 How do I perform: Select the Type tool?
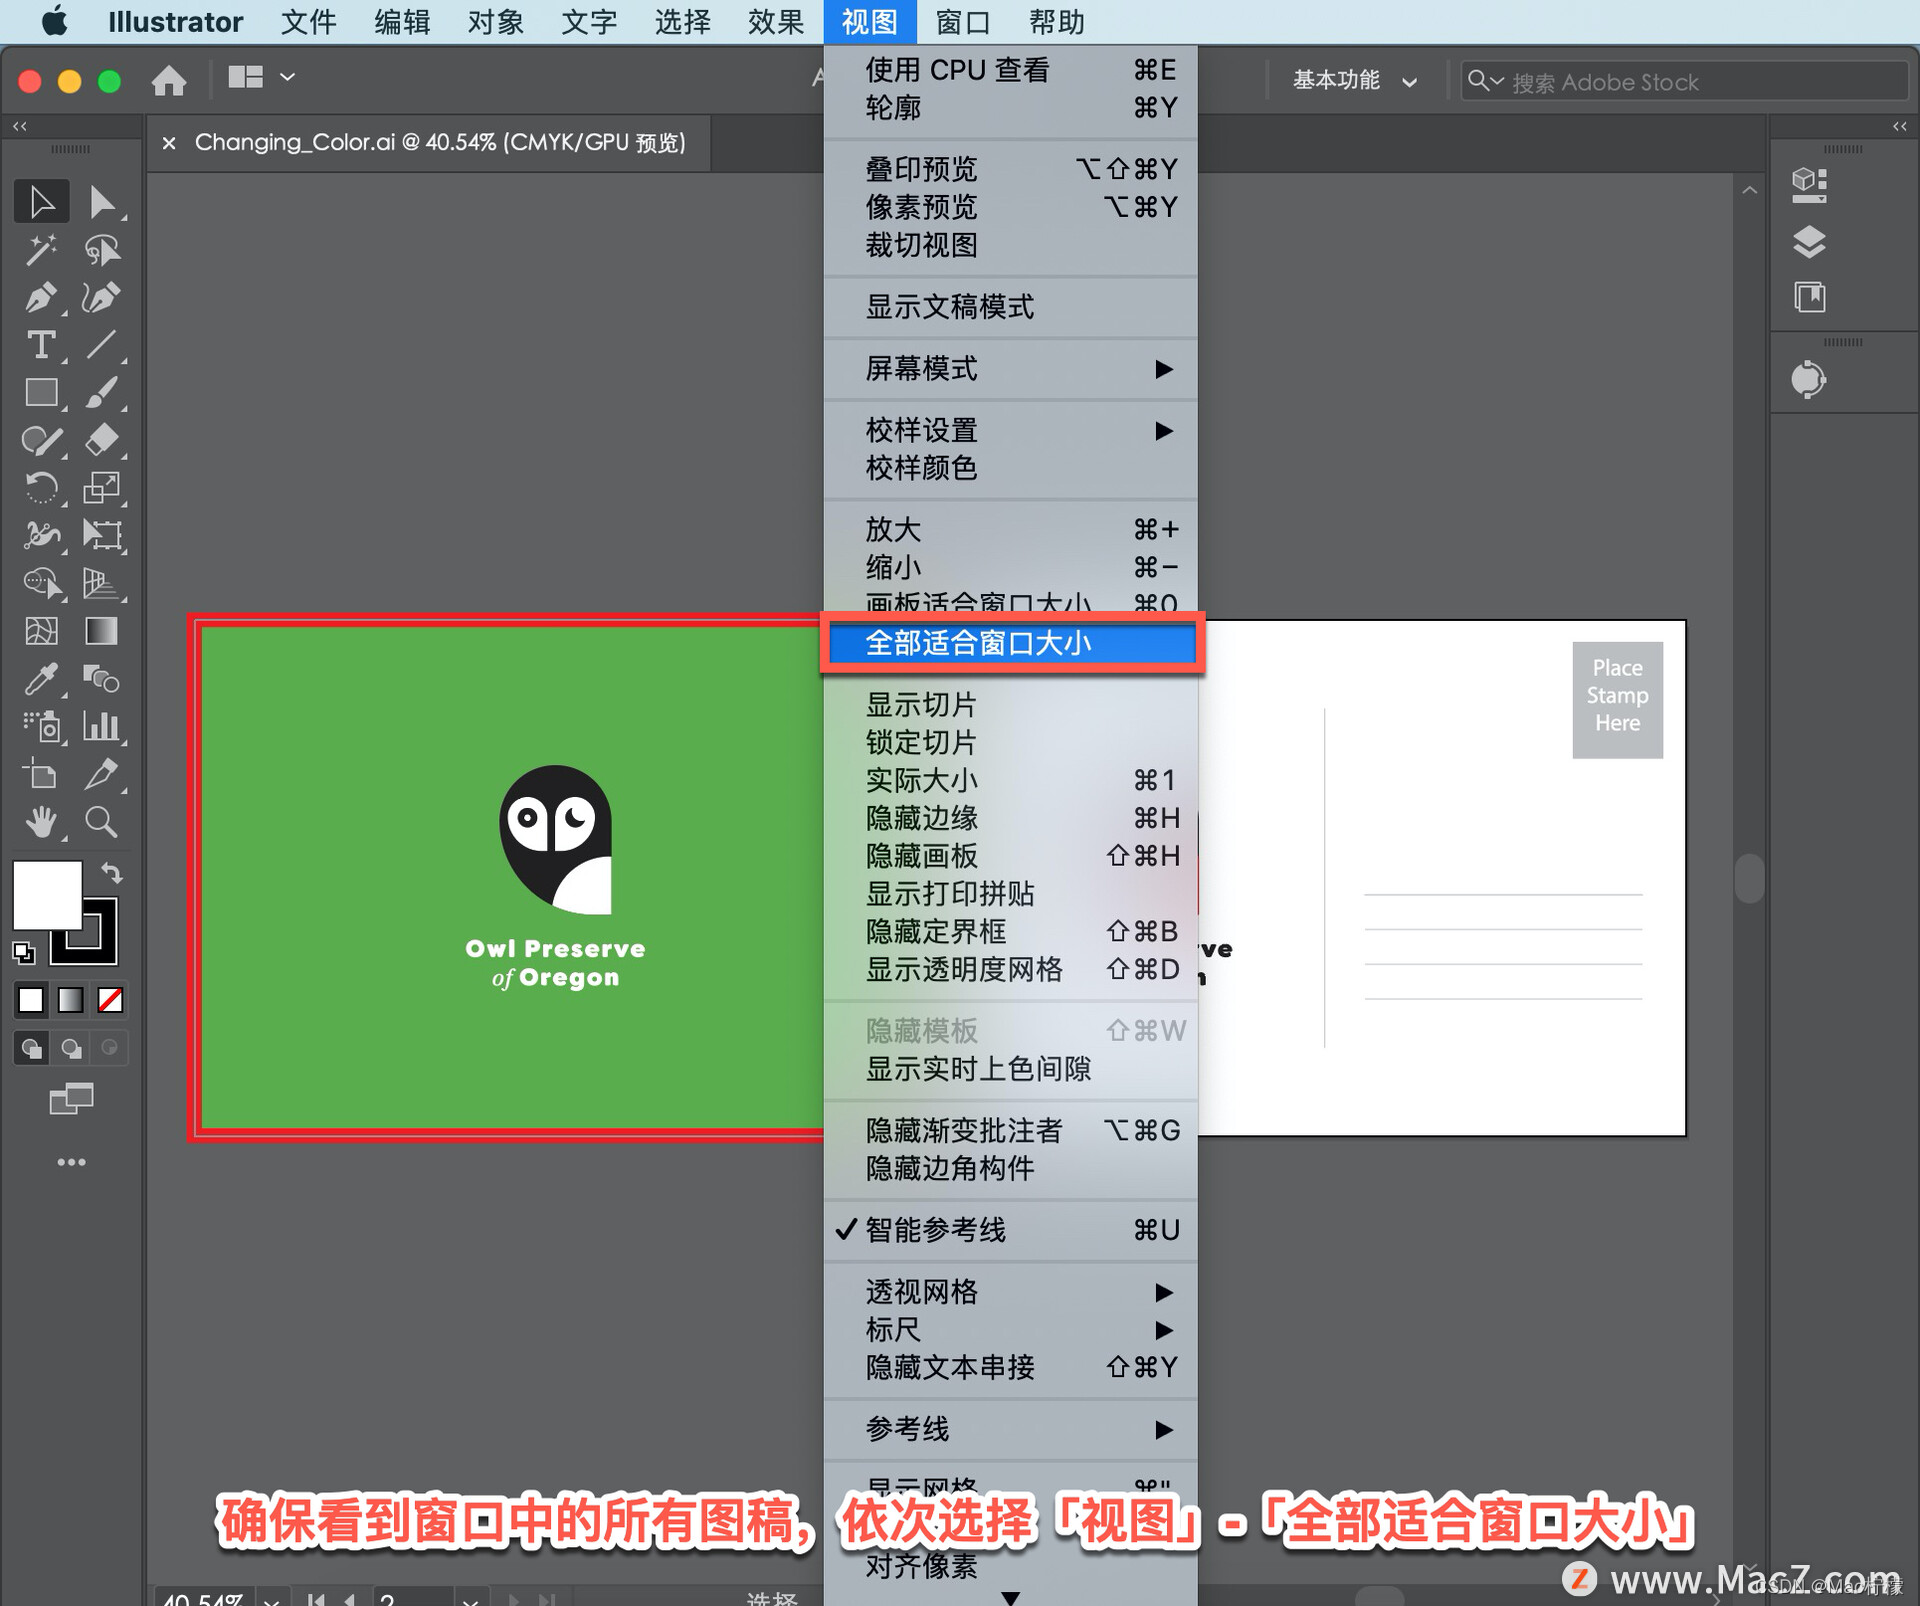point(40,345)
